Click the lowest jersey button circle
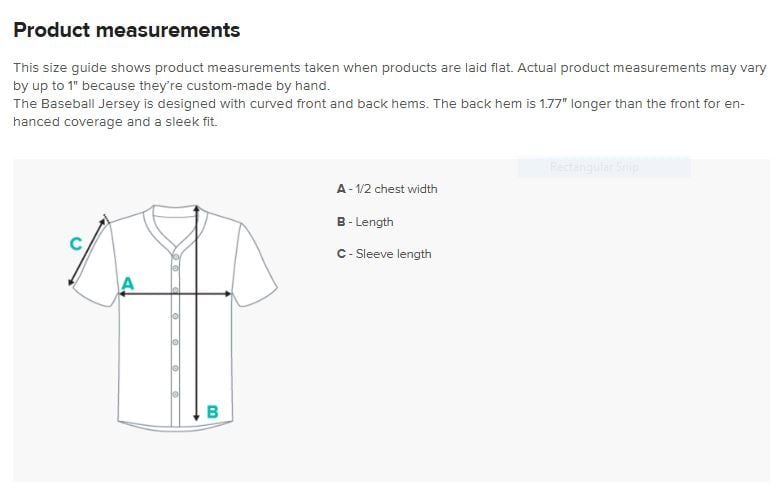The width and height of the screenshot is (783, 501). point(176,394)
